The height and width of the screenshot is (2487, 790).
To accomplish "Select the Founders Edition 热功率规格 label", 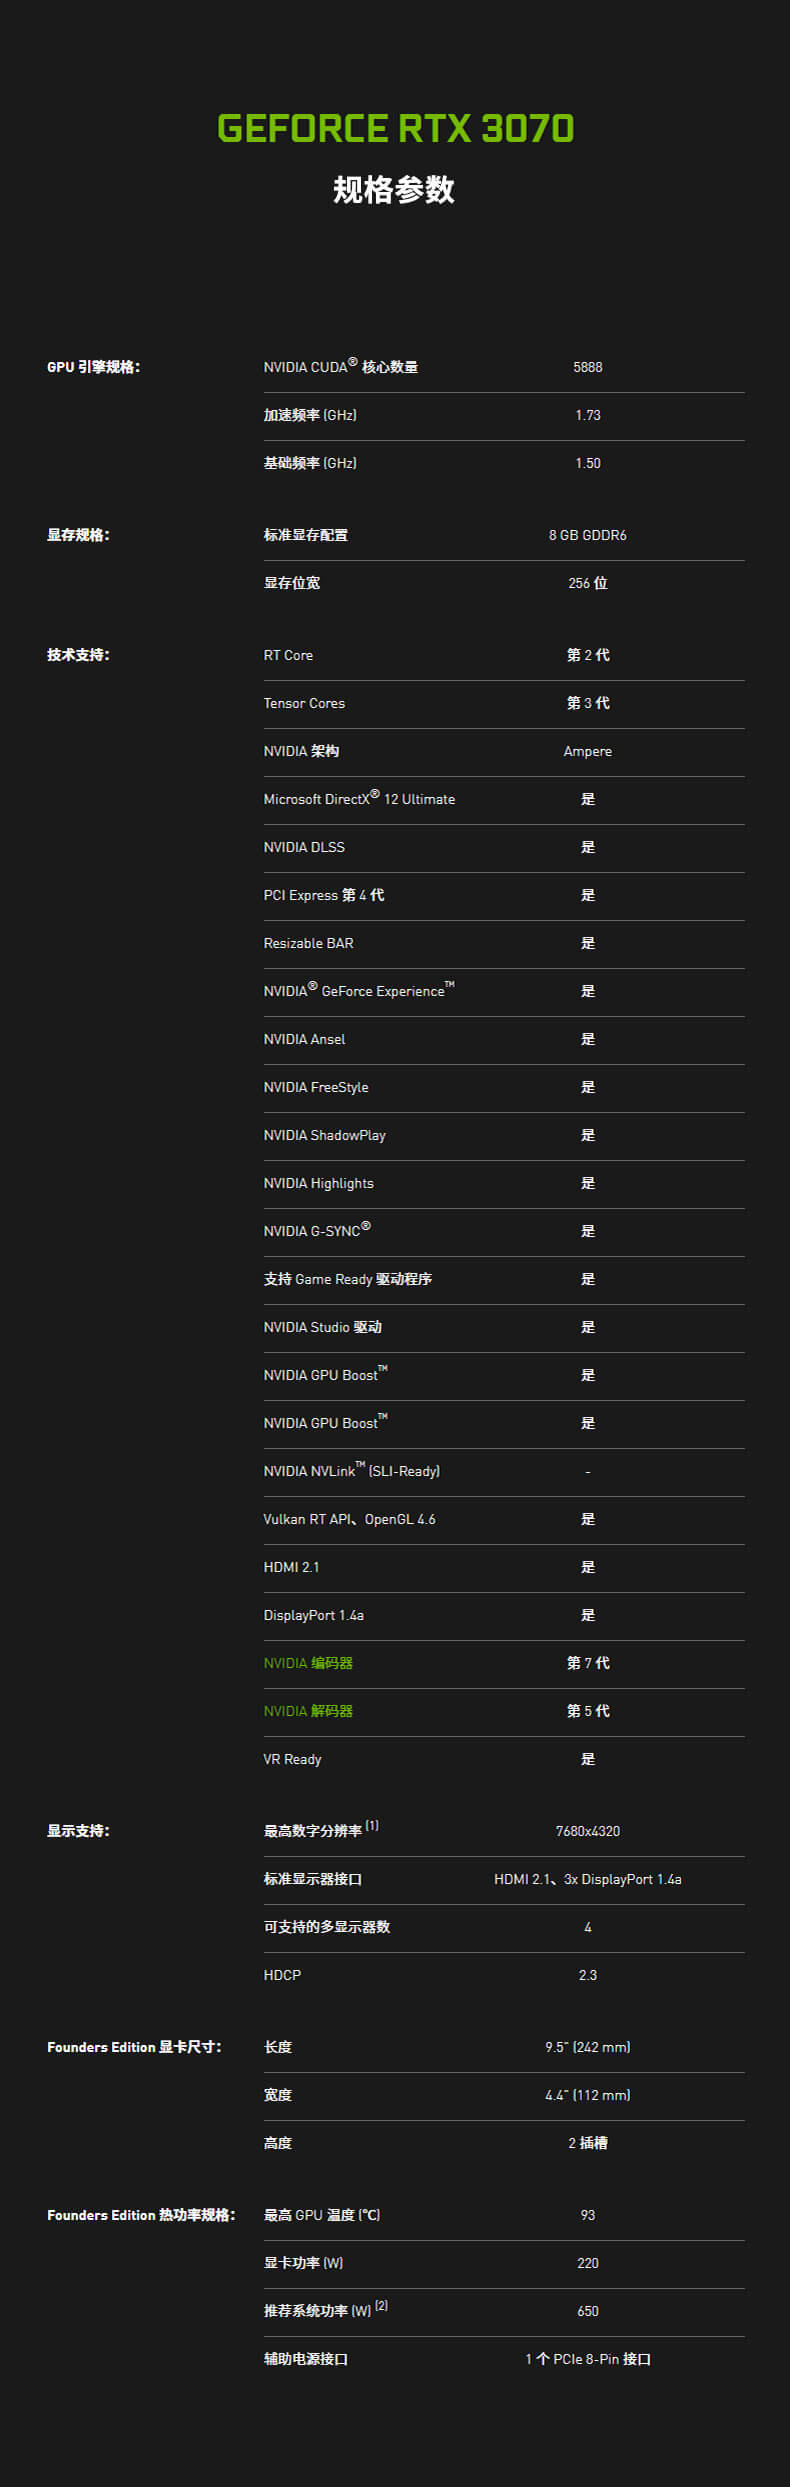I will click(141, 2215).
